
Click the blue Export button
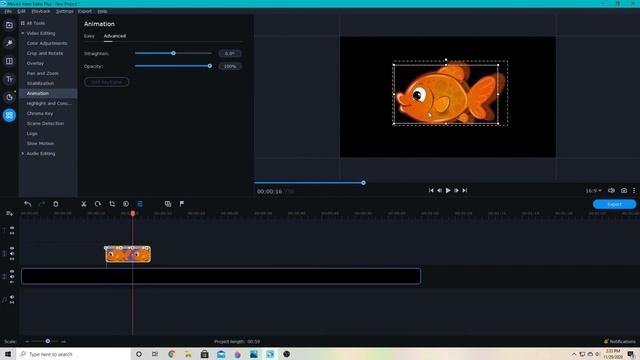(x=614, y=204)
